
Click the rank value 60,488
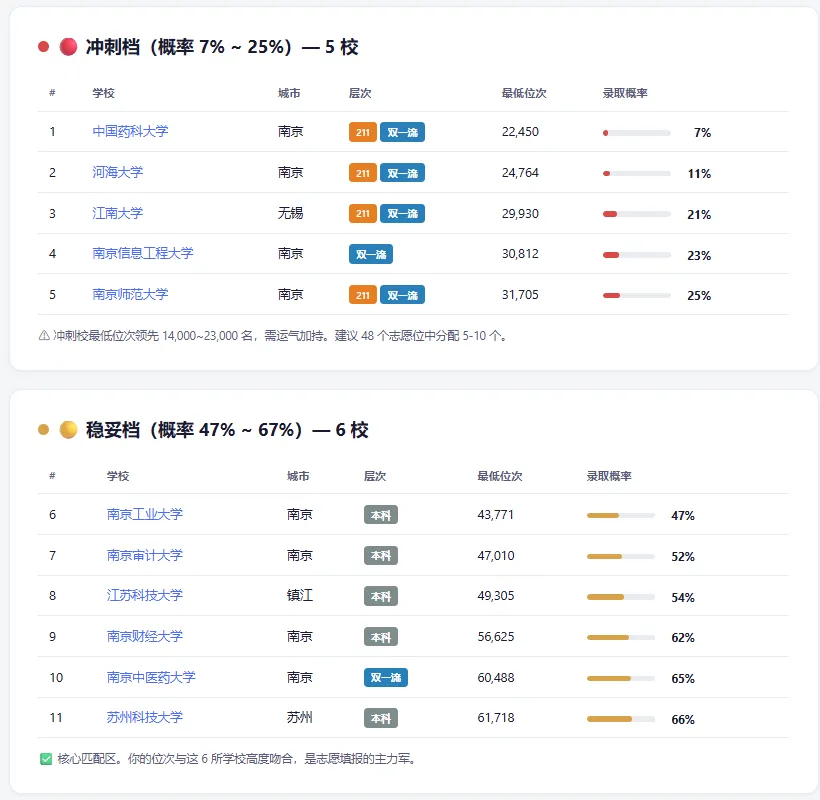(x=496, y=678)
